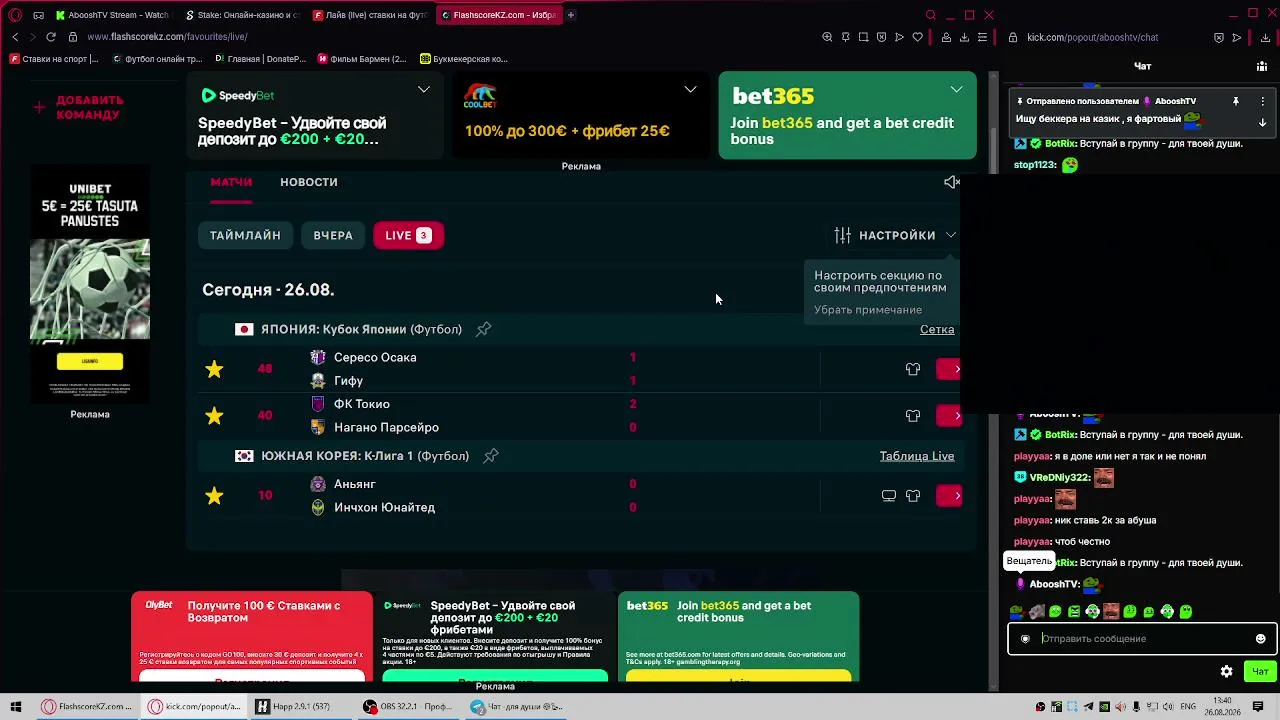Open emoji picker in Kick chat input
This screenshot has width=1280, height=720.
click(x=1261, y=639)
